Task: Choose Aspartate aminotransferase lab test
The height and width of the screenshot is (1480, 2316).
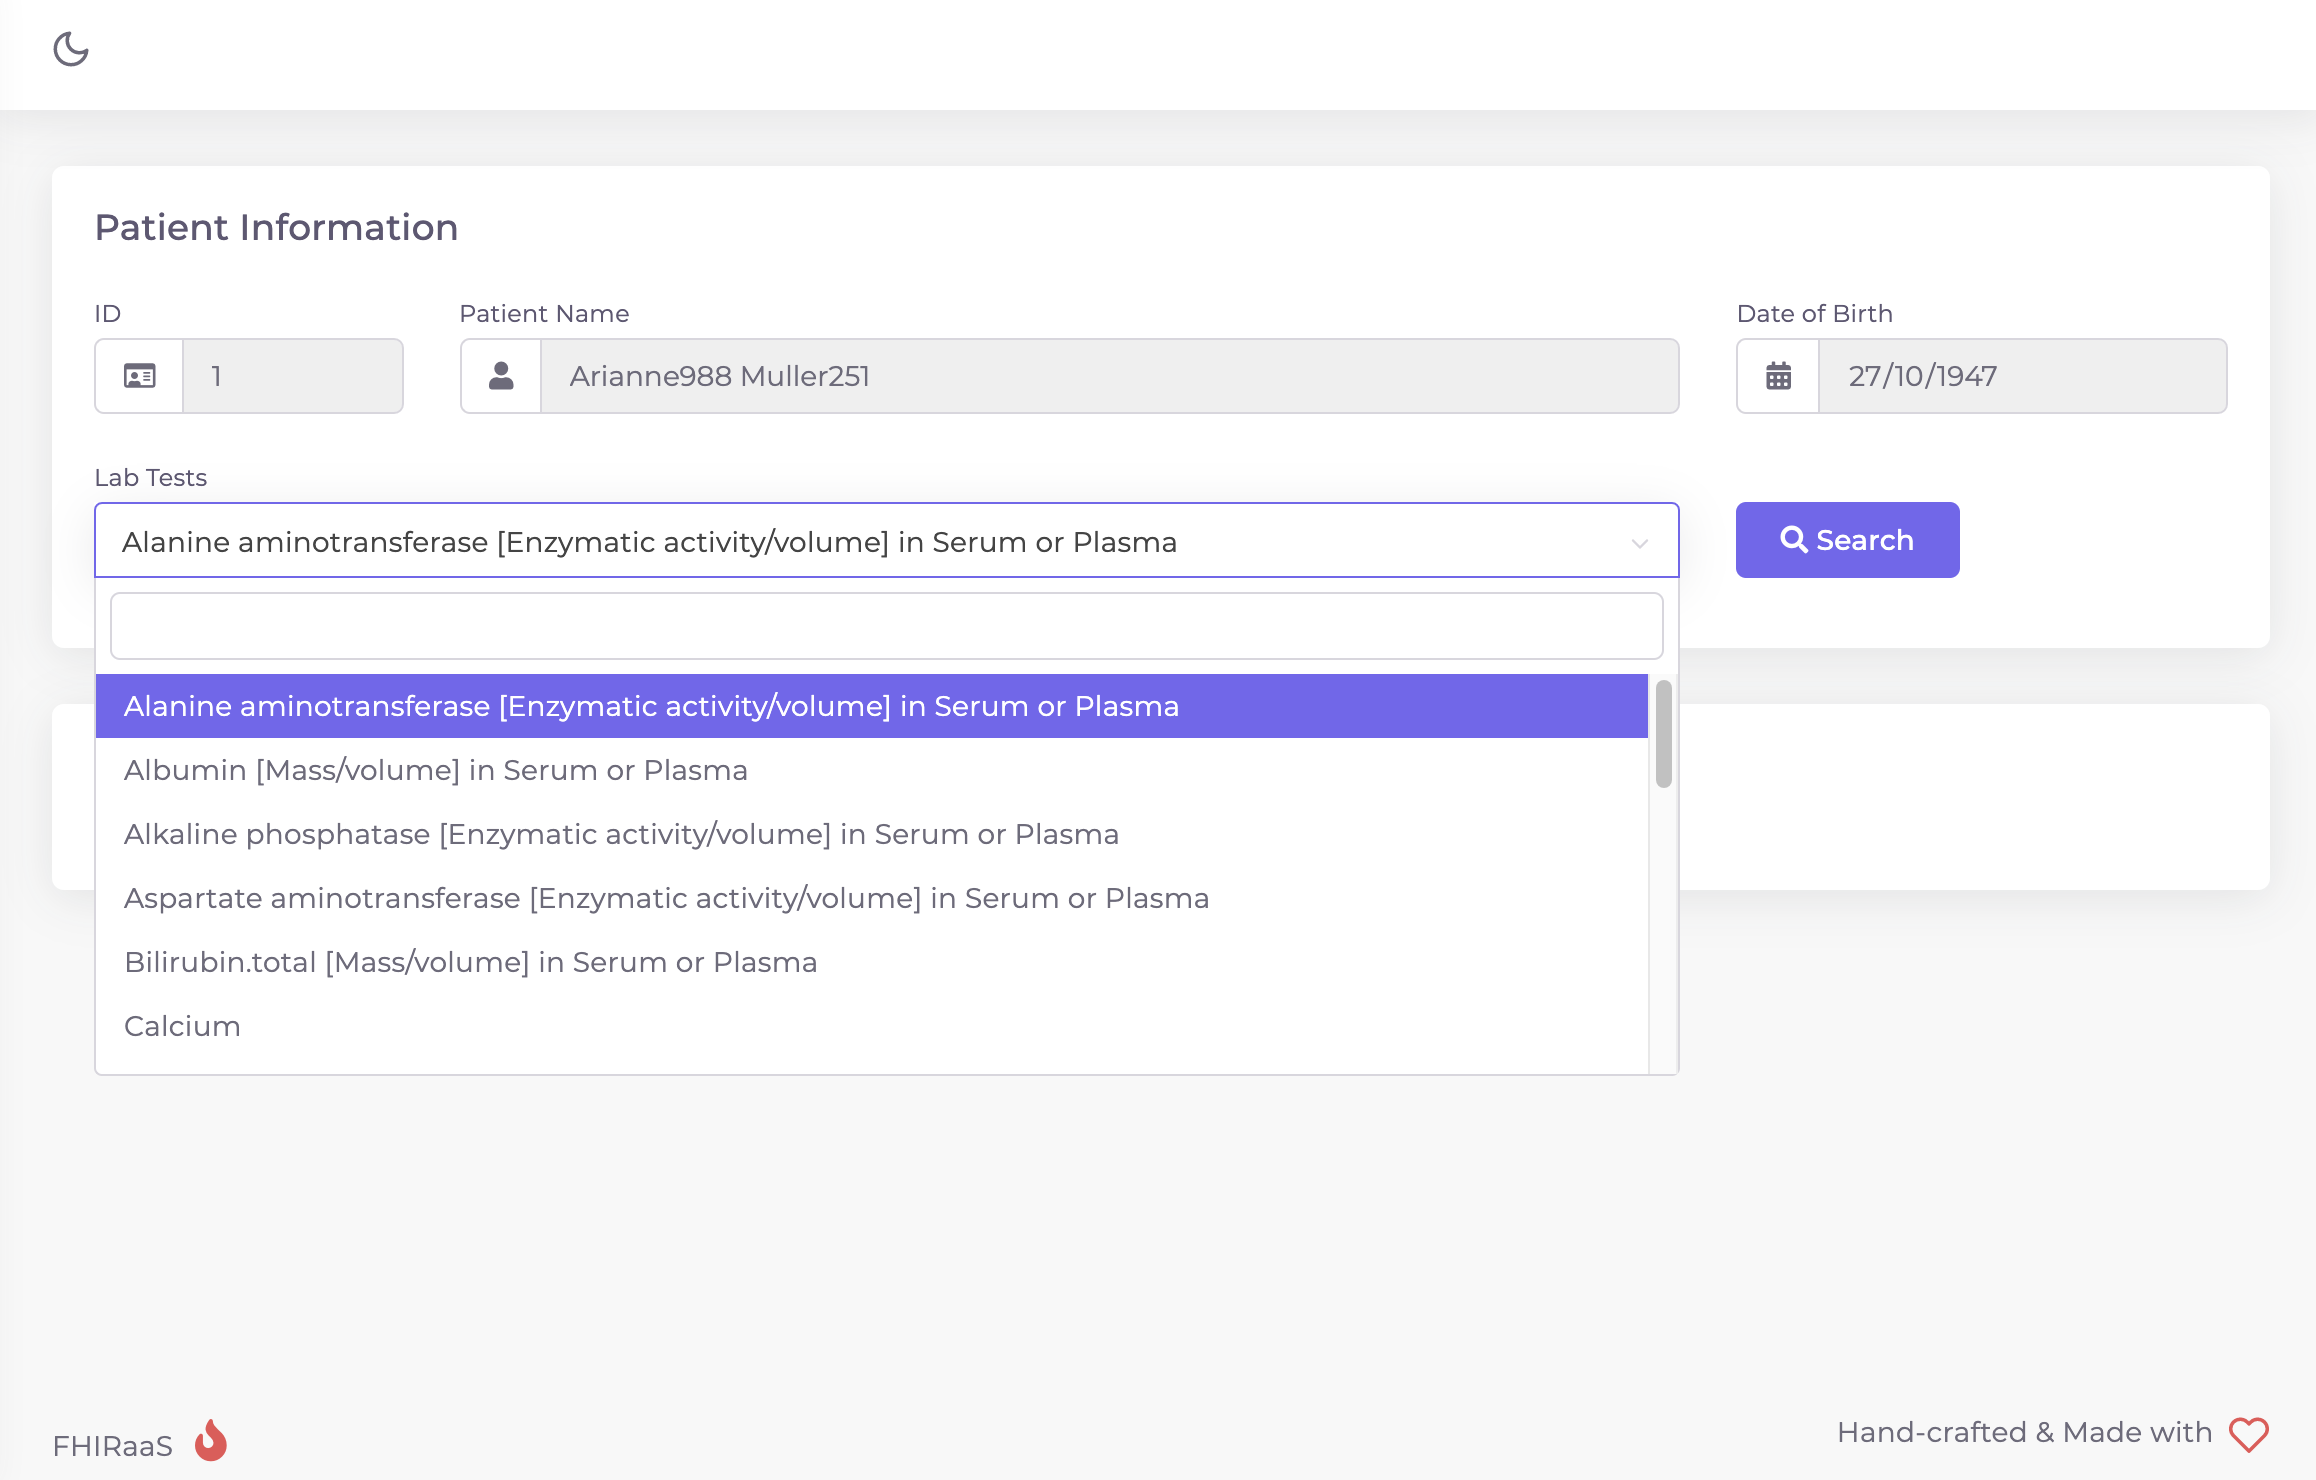Action: [x=666, y=898]
